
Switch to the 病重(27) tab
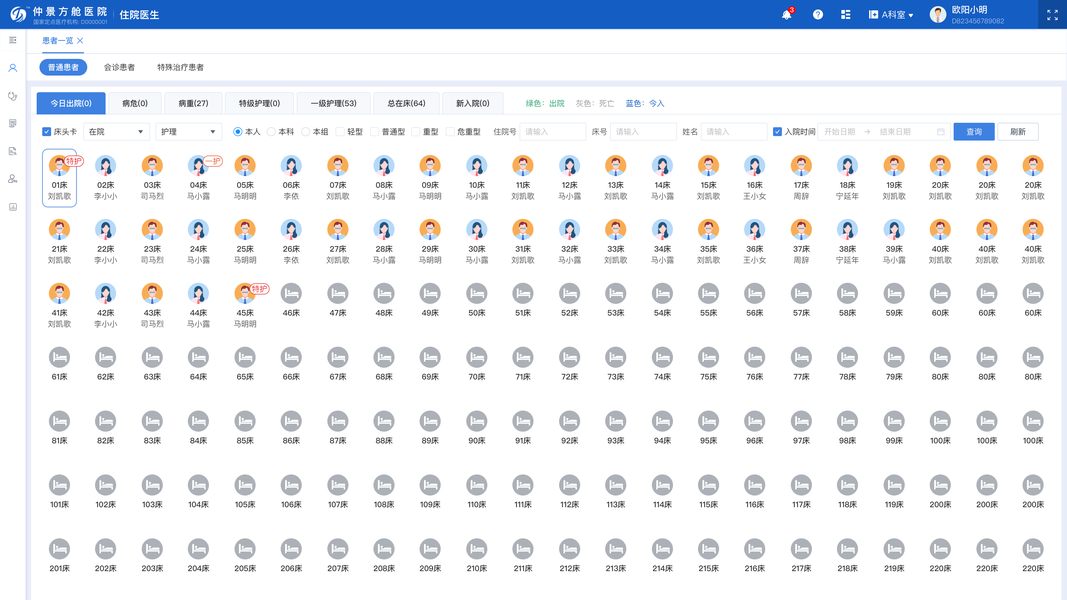point(193,103)
